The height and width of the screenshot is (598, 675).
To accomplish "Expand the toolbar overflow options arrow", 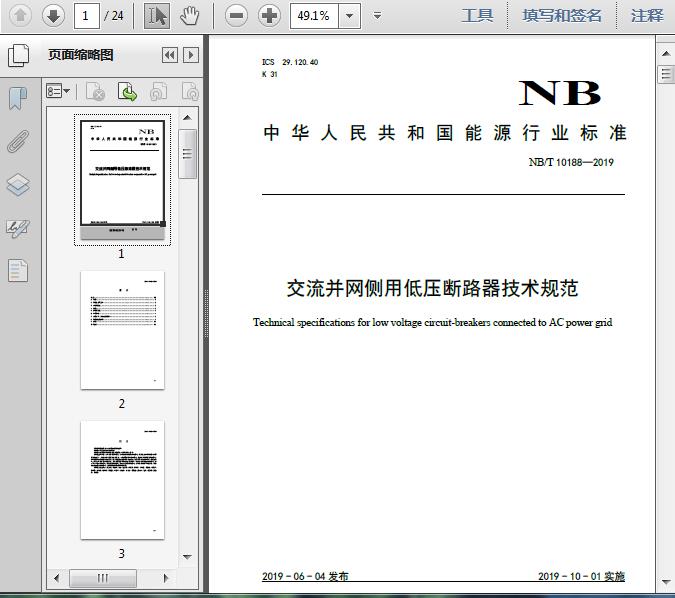I will 378,16.
